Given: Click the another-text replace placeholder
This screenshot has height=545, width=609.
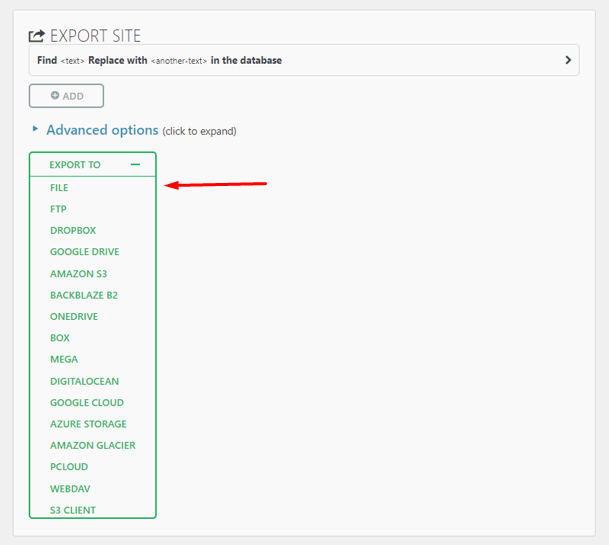Looking at the screenshot, I should (179, 61).
